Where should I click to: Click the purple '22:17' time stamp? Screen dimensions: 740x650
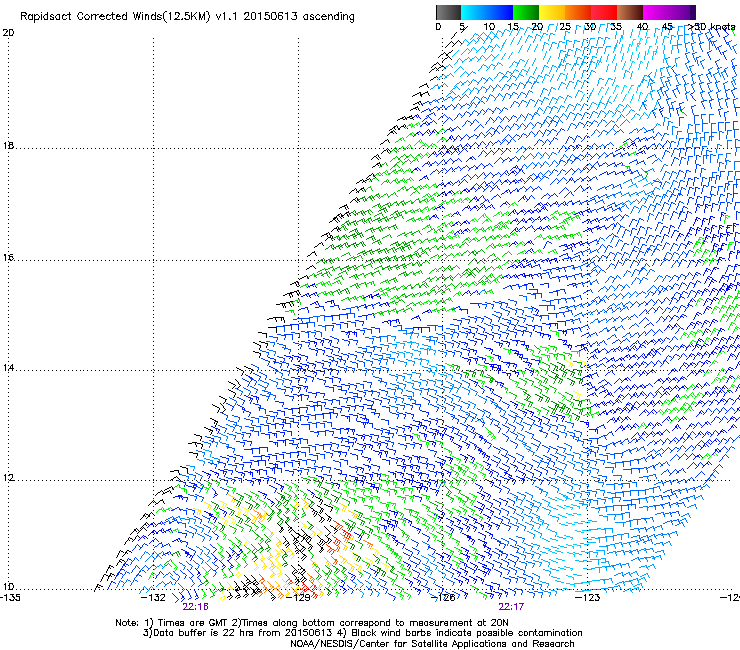(511, 607)
